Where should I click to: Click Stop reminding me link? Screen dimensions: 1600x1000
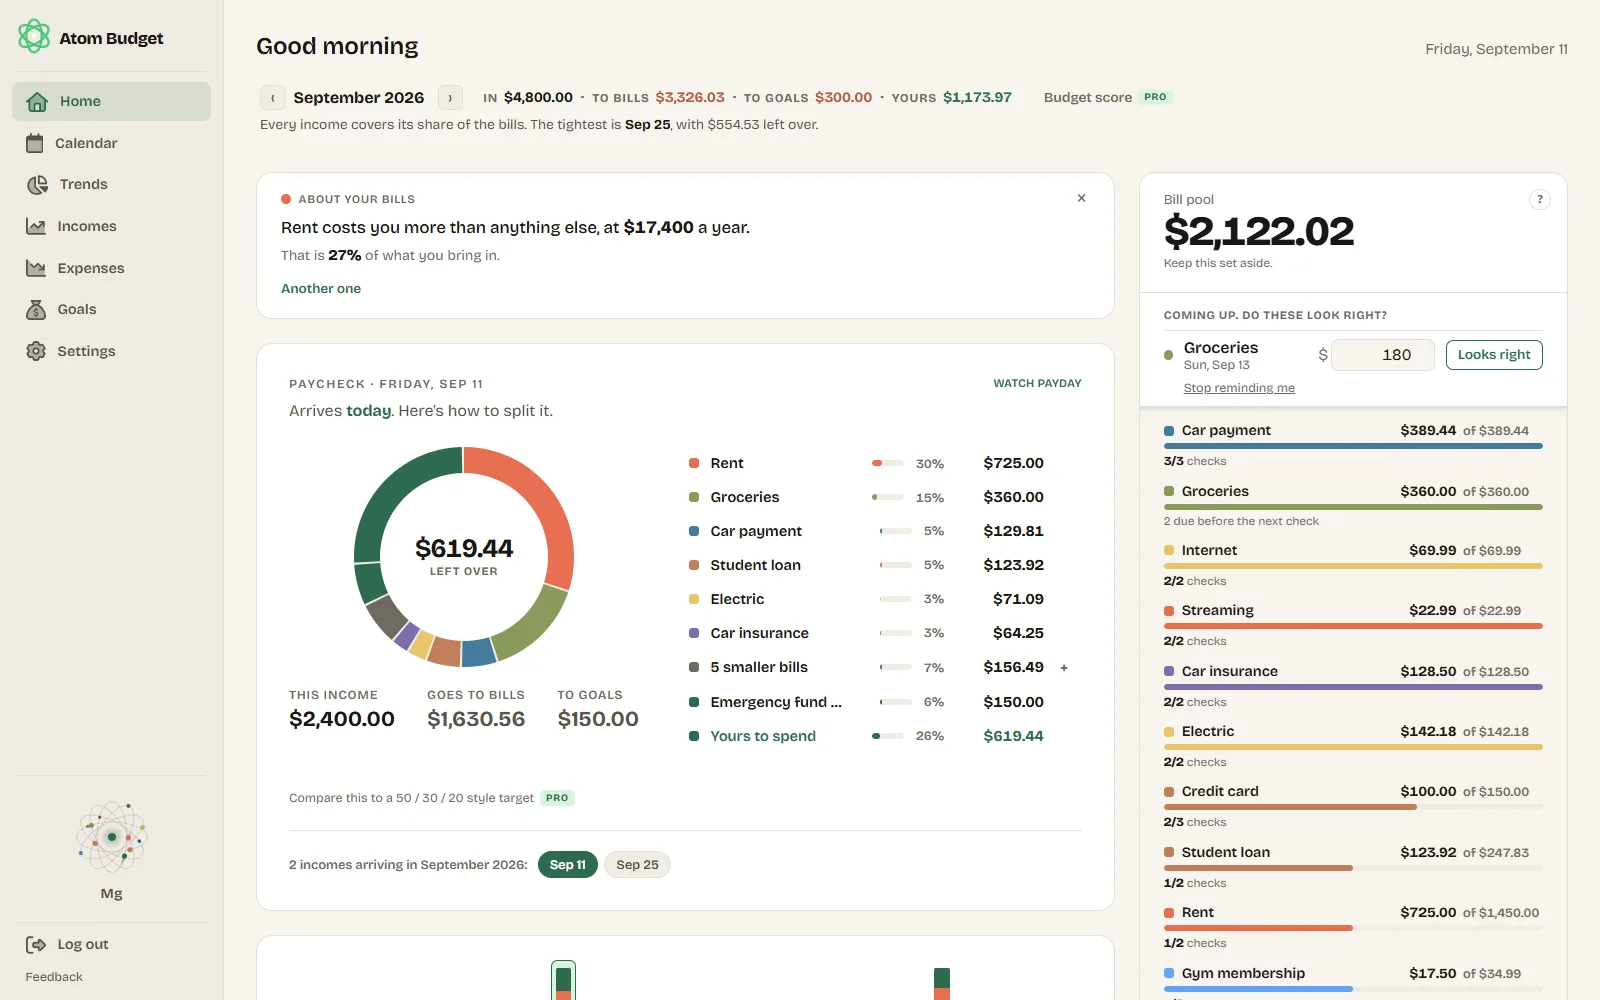coord(1239,388)
